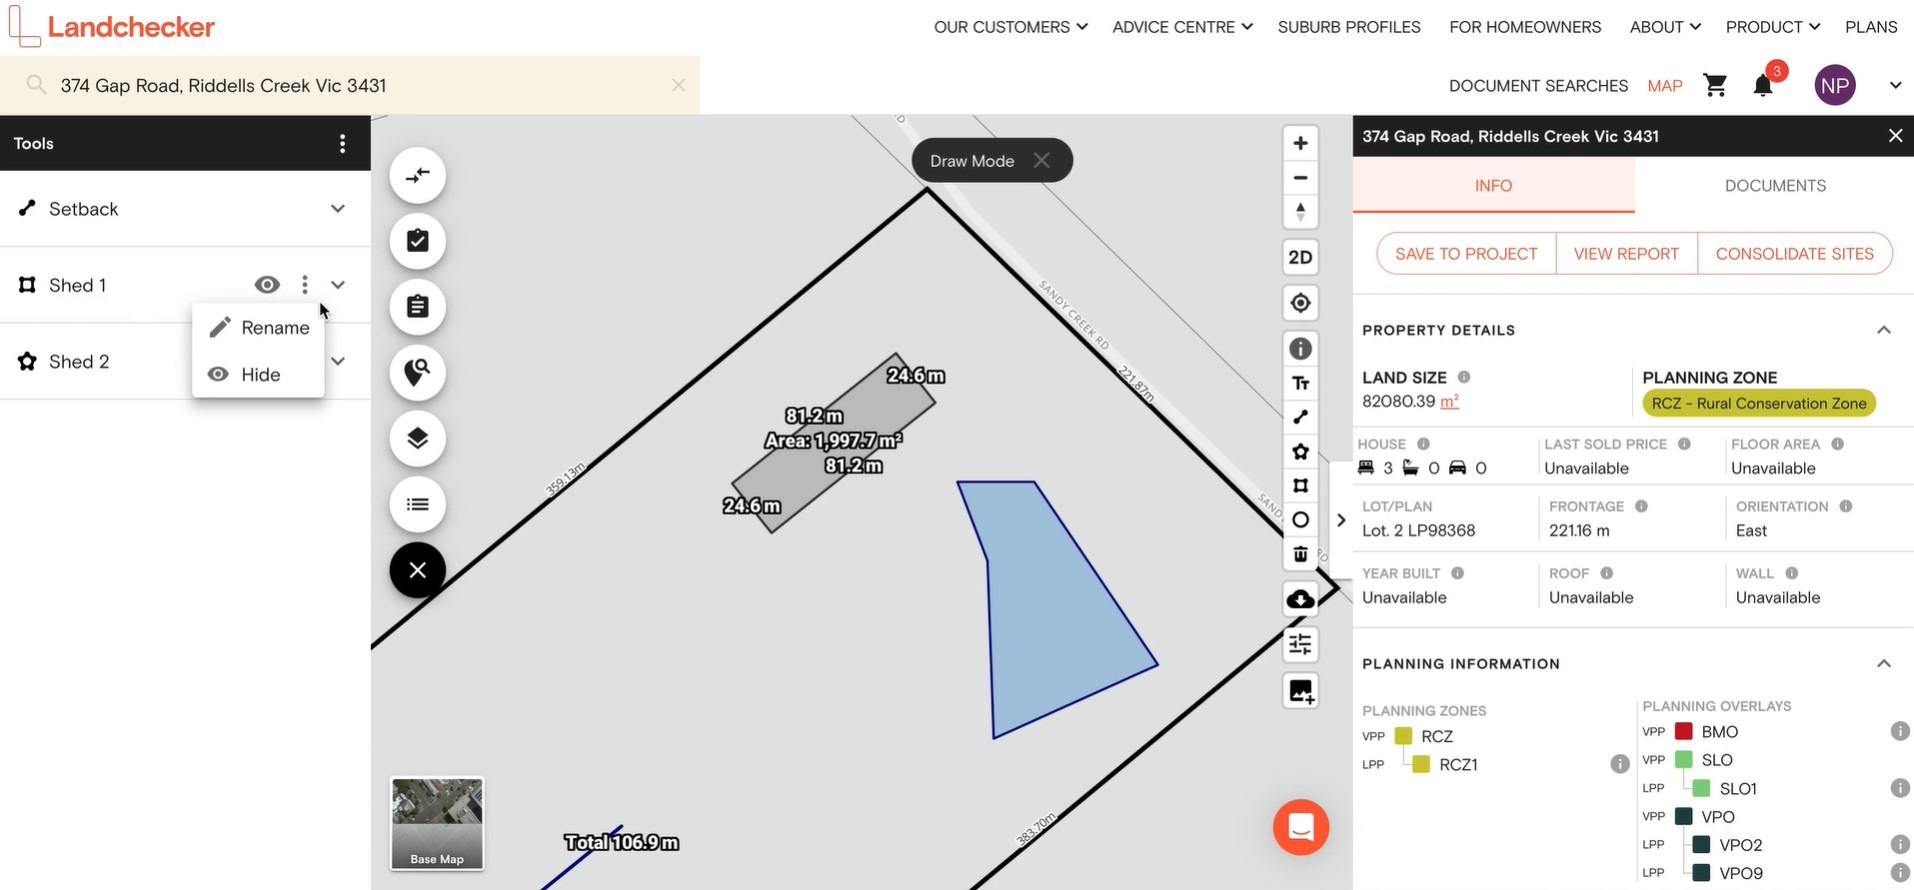Collapse the right info panel arrow
1914x890 pixels.
pyautogui.click(x=1341, y=520)
